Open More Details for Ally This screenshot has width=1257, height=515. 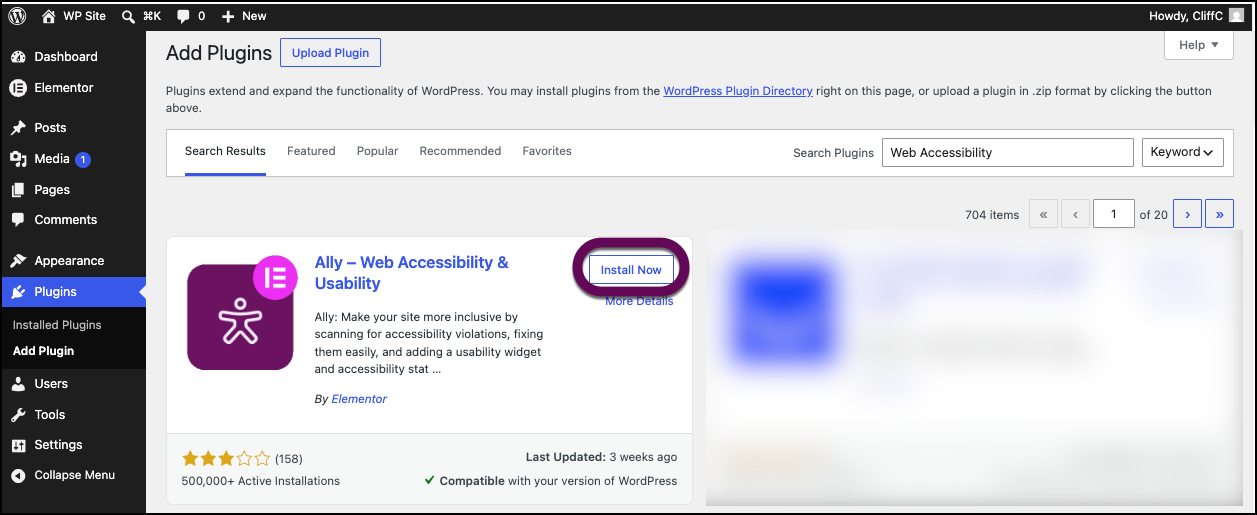point(639,301)
